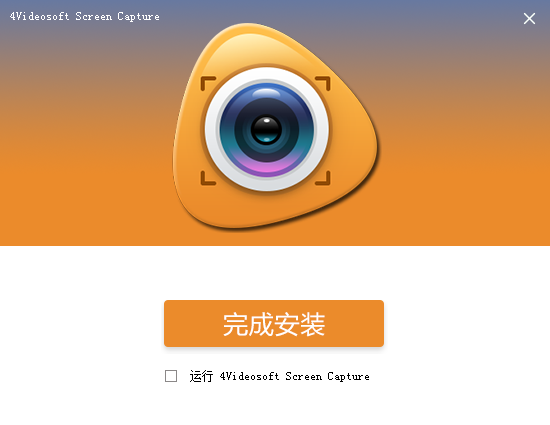Click the top-left focus bracket in the logo
This screenshot has height=425, width=550.
(208, 83)
